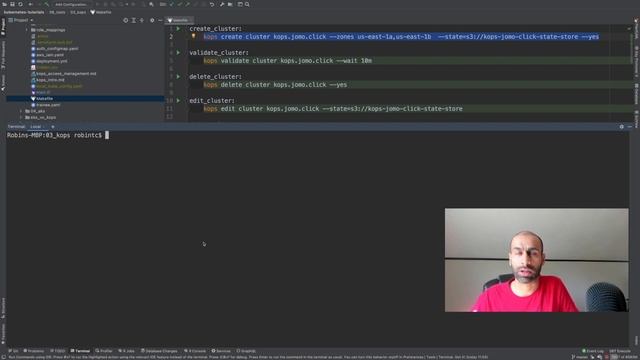The image size is (640, 360).
Task: Open terminal panel gear settings
Action: (x=622, y=127)
